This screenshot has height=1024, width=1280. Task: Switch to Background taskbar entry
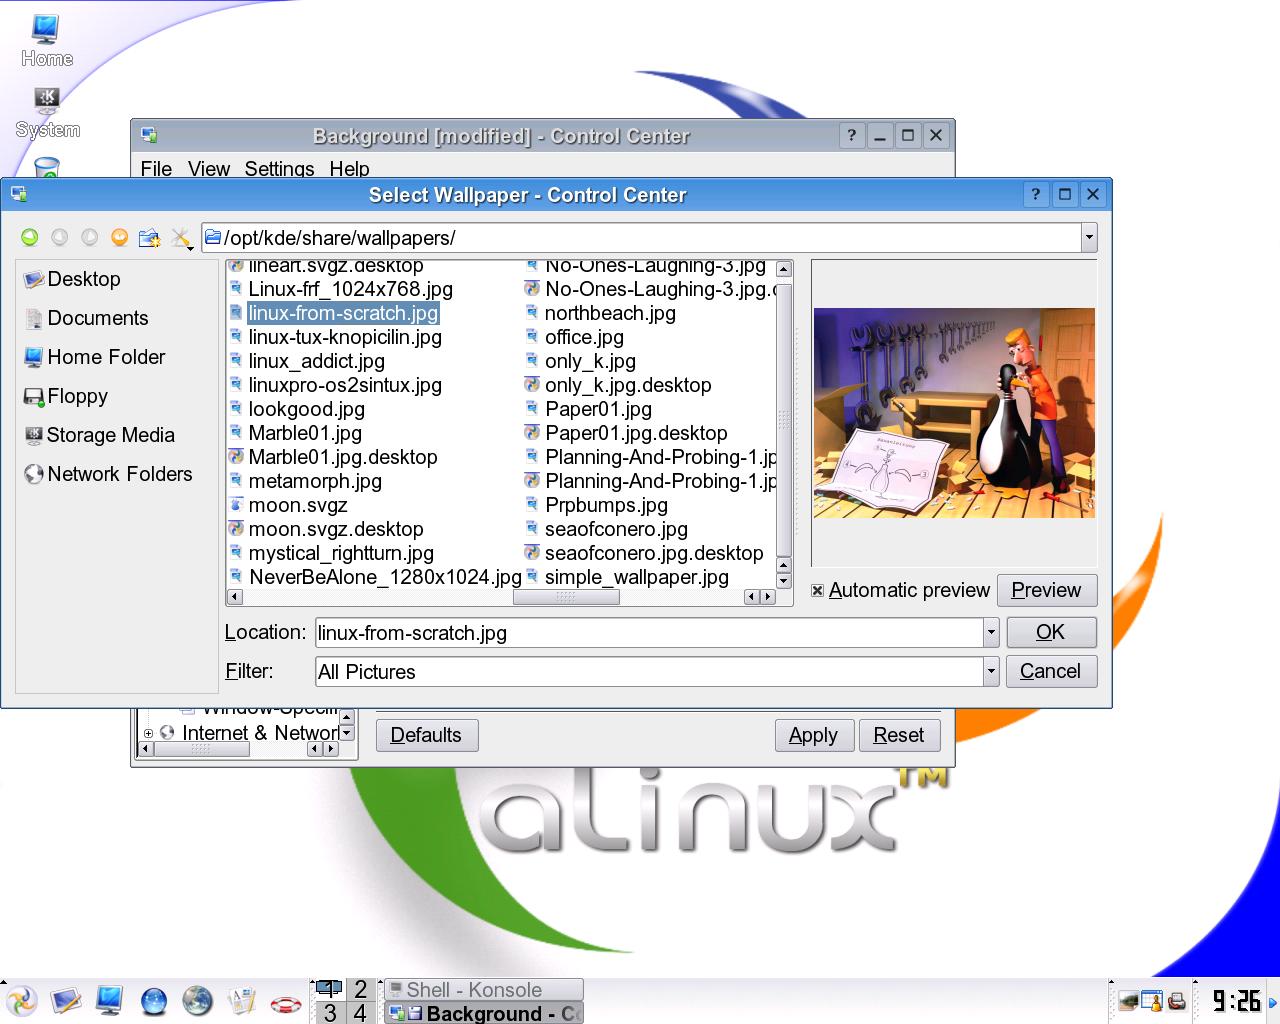tap(484, 1013)
